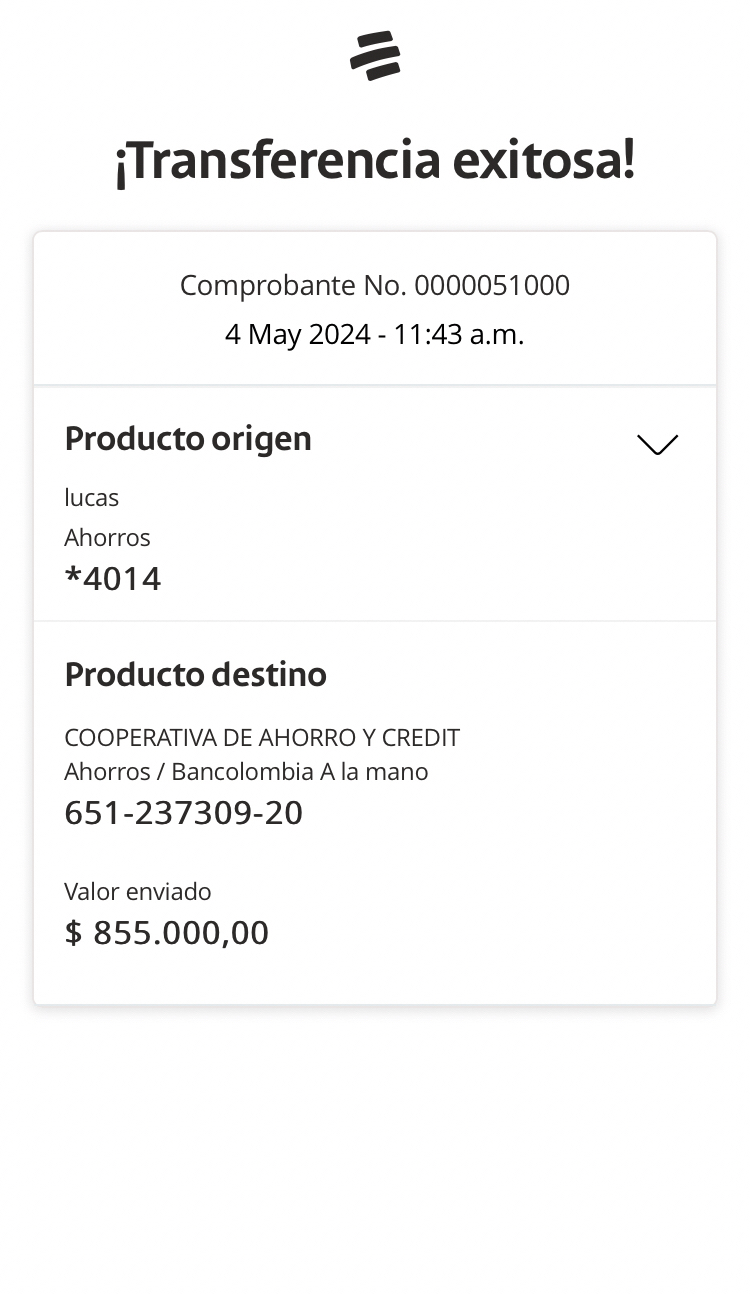Click the Bancolombia A la mano text
The image size is (750, 1294).
(x=300, y=772)
